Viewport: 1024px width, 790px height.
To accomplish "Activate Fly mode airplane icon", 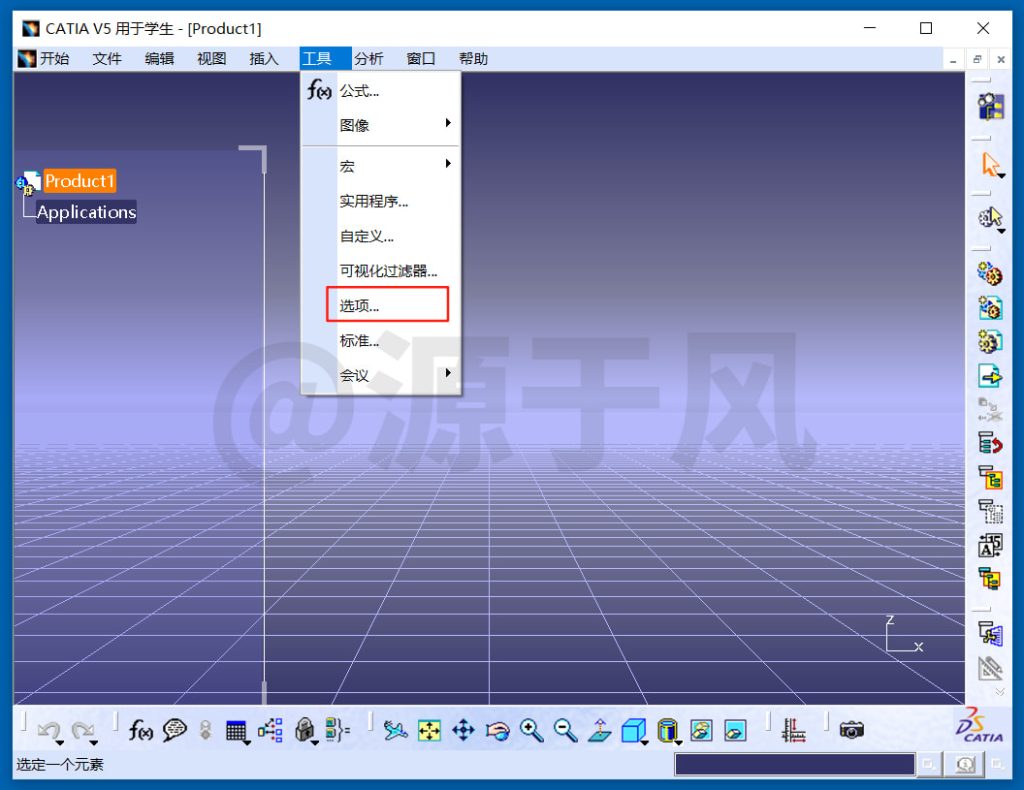I will [x=395, y=730].
